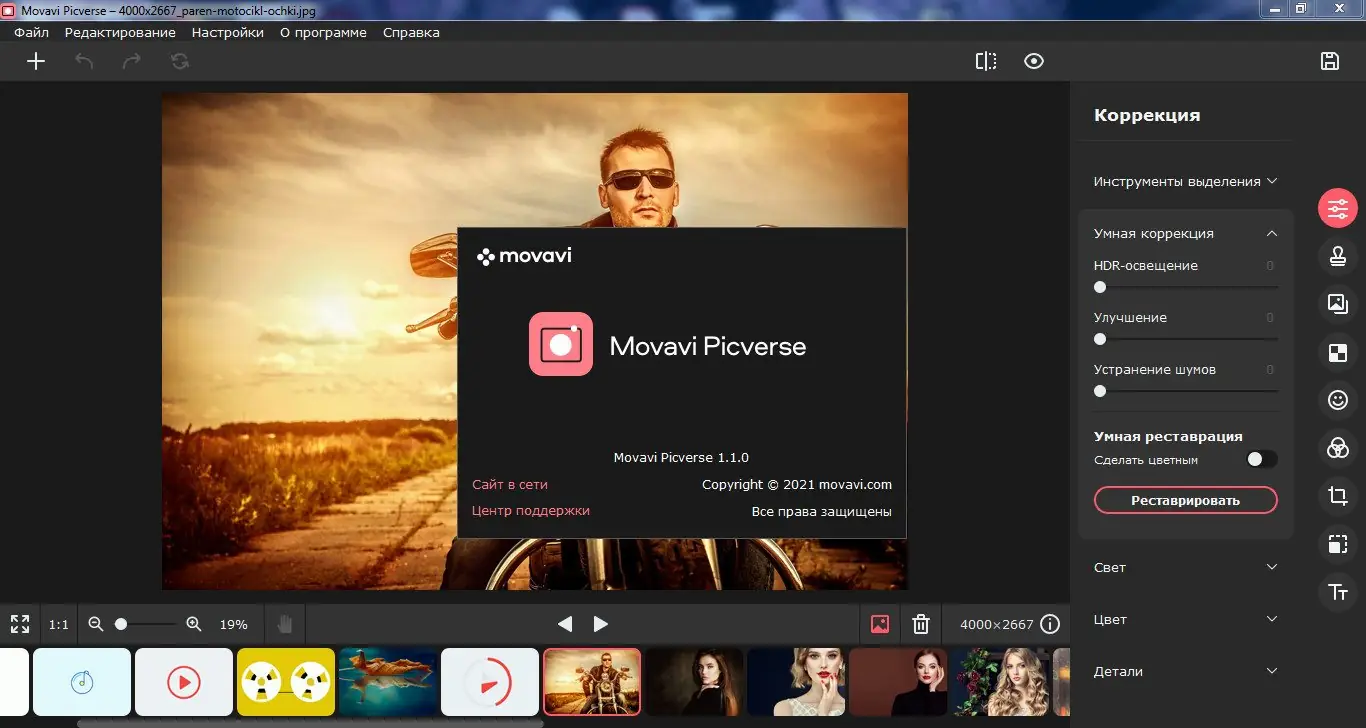1366x728 pixels.
Task: Select the woman in black turtleneck thumbnail
Action: tap(898, 682)
